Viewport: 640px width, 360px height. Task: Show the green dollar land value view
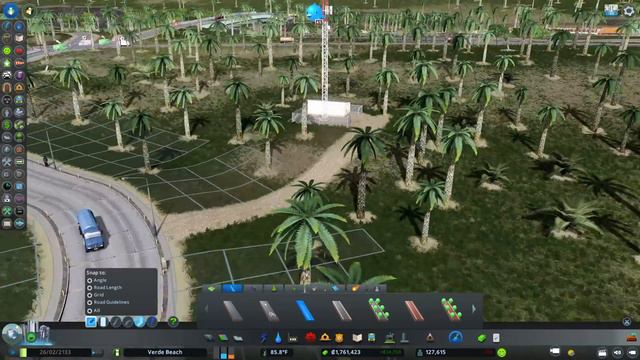tap(7, 124)
